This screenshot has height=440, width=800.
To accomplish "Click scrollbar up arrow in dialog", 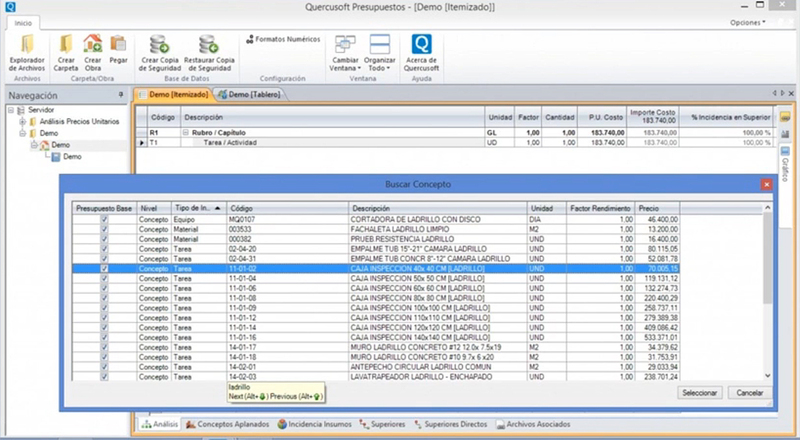I will [767, 208].
